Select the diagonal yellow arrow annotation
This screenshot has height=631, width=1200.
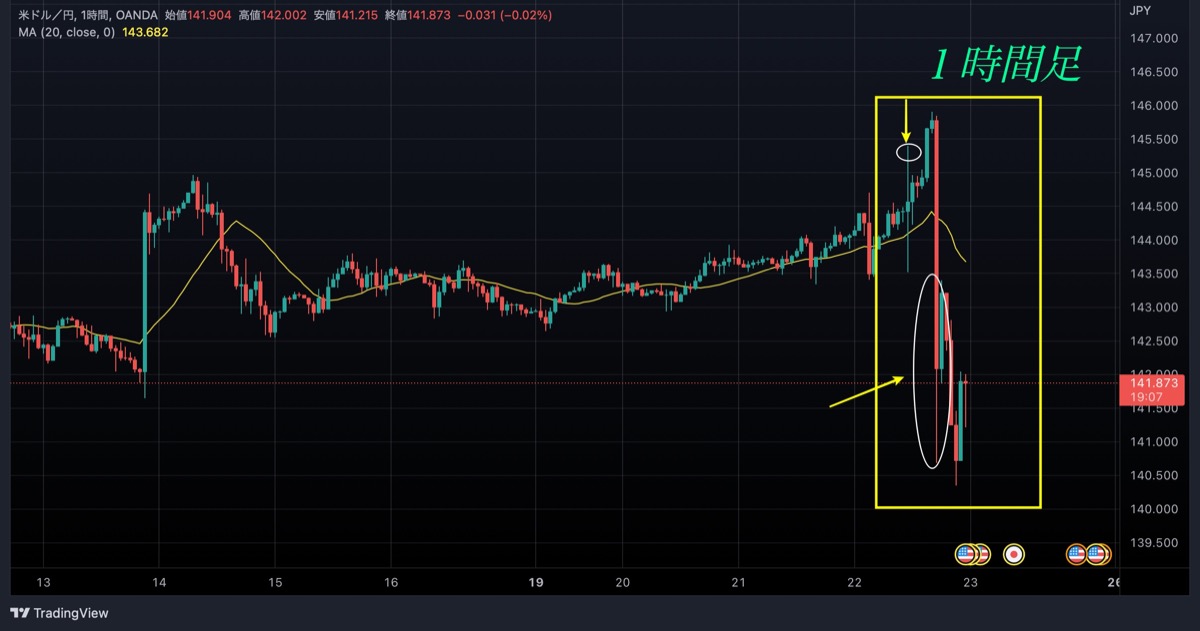point(867,391)
